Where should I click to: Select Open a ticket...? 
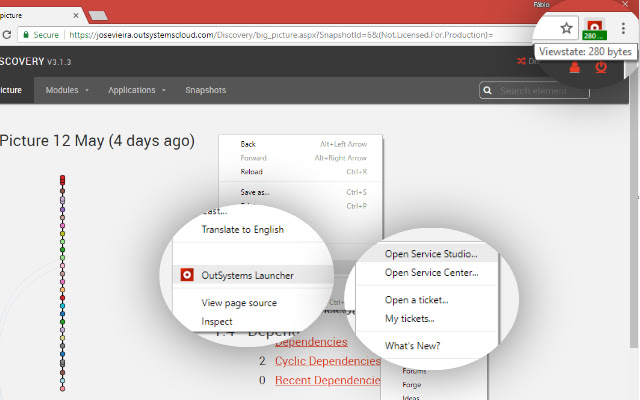click(416, 300)
